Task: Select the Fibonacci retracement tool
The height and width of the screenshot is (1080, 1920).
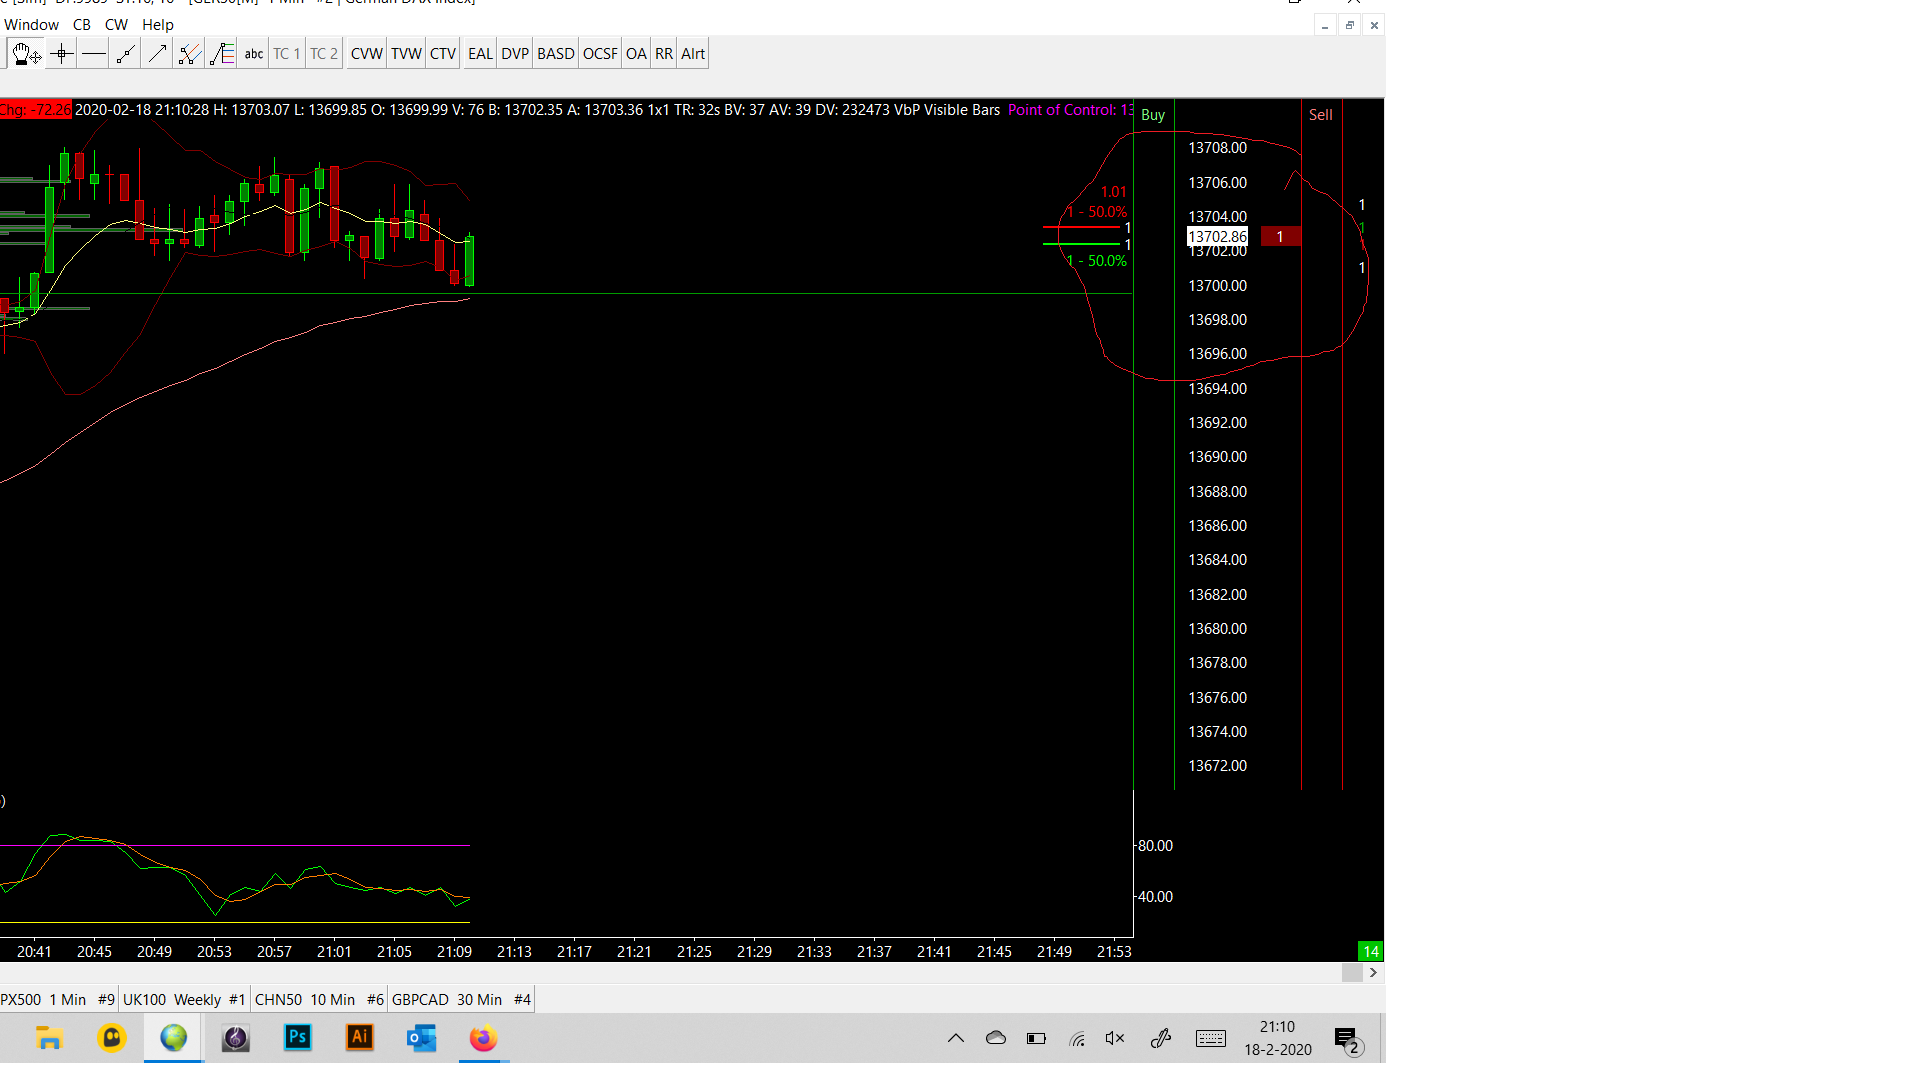Action: point(222,54)
